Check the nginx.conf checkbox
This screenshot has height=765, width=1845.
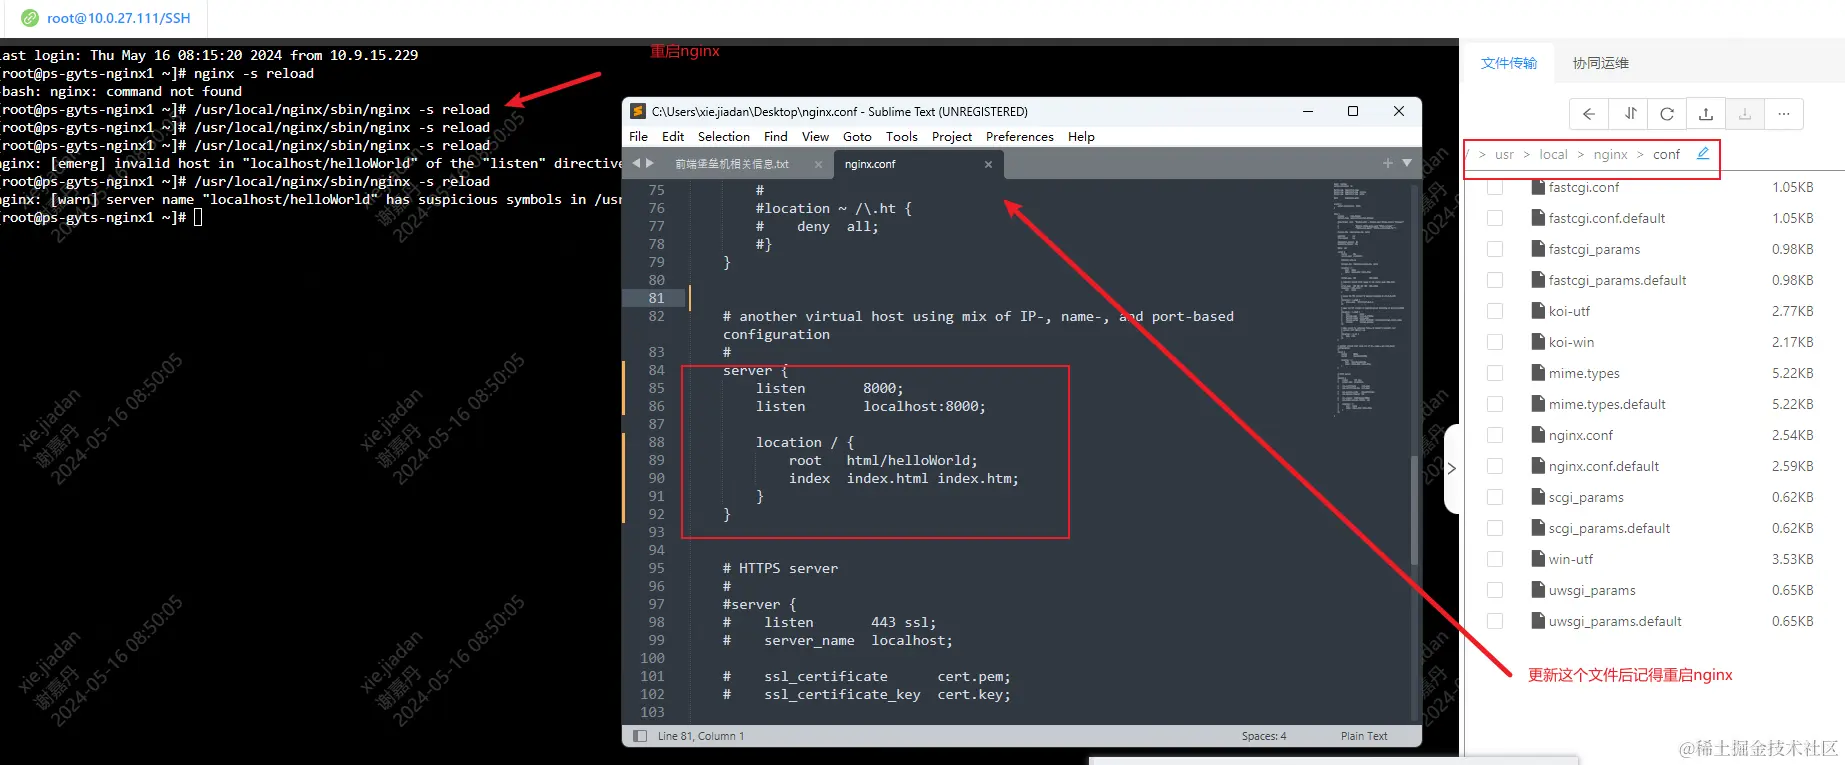click(1495, 435)
